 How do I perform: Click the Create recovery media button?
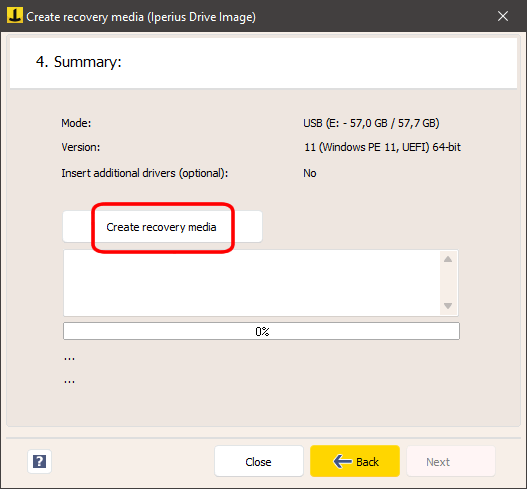[x=162, y=227]
